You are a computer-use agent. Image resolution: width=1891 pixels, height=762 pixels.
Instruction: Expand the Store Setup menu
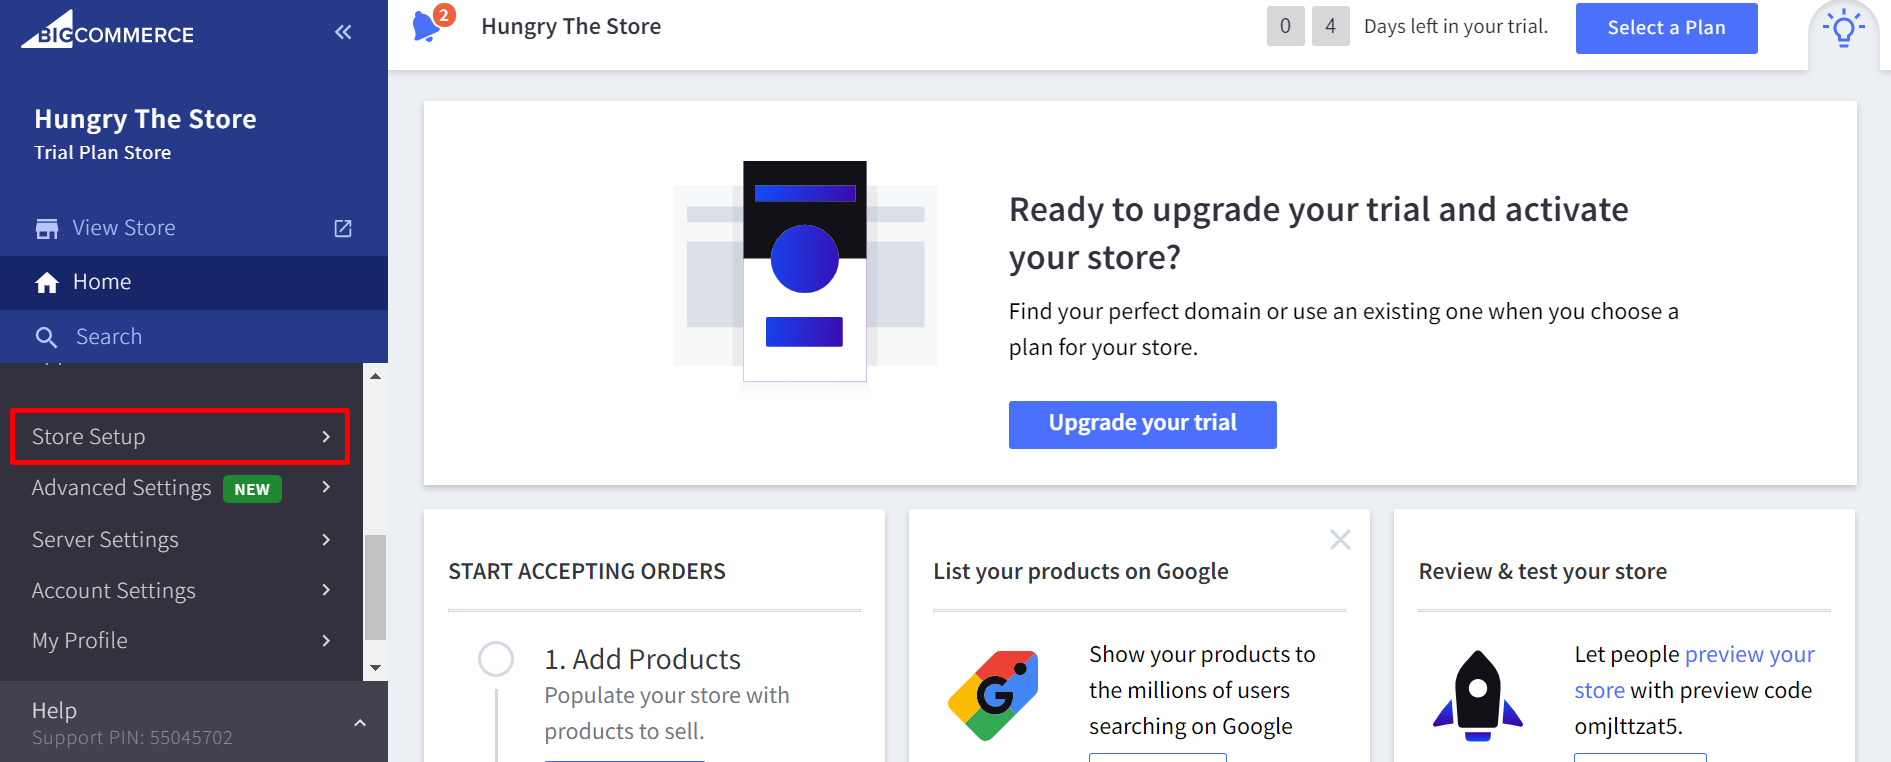pyautogui.click(x=180, y=437)
